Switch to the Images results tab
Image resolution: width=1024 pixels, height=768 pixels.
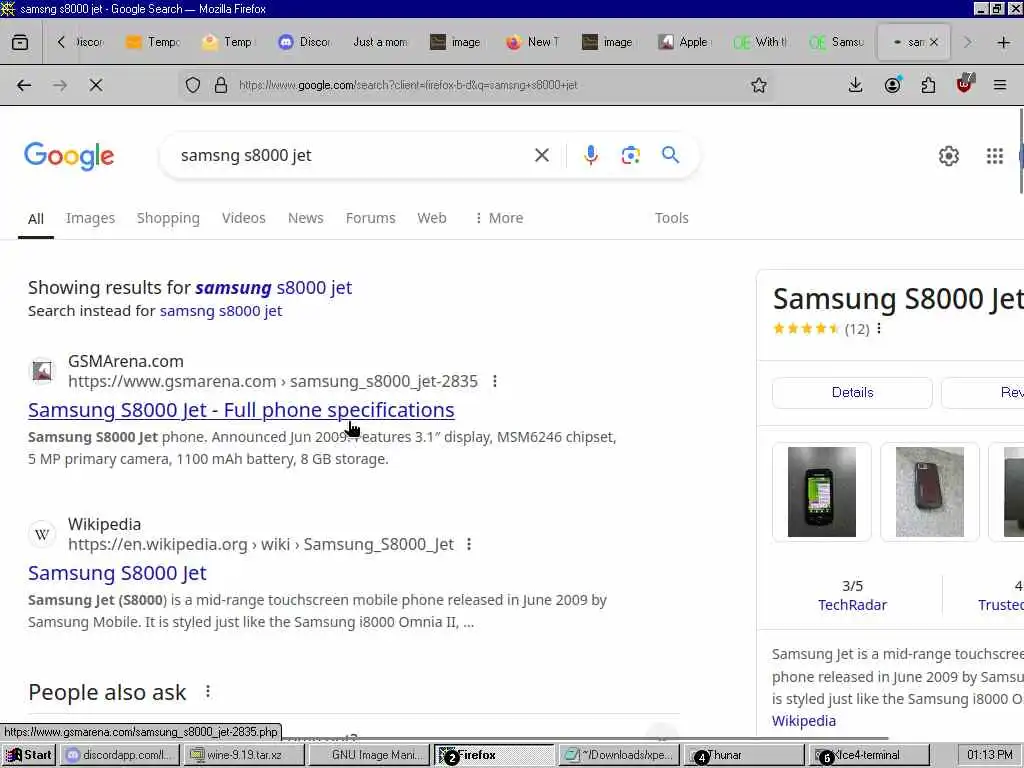[90, 218]
